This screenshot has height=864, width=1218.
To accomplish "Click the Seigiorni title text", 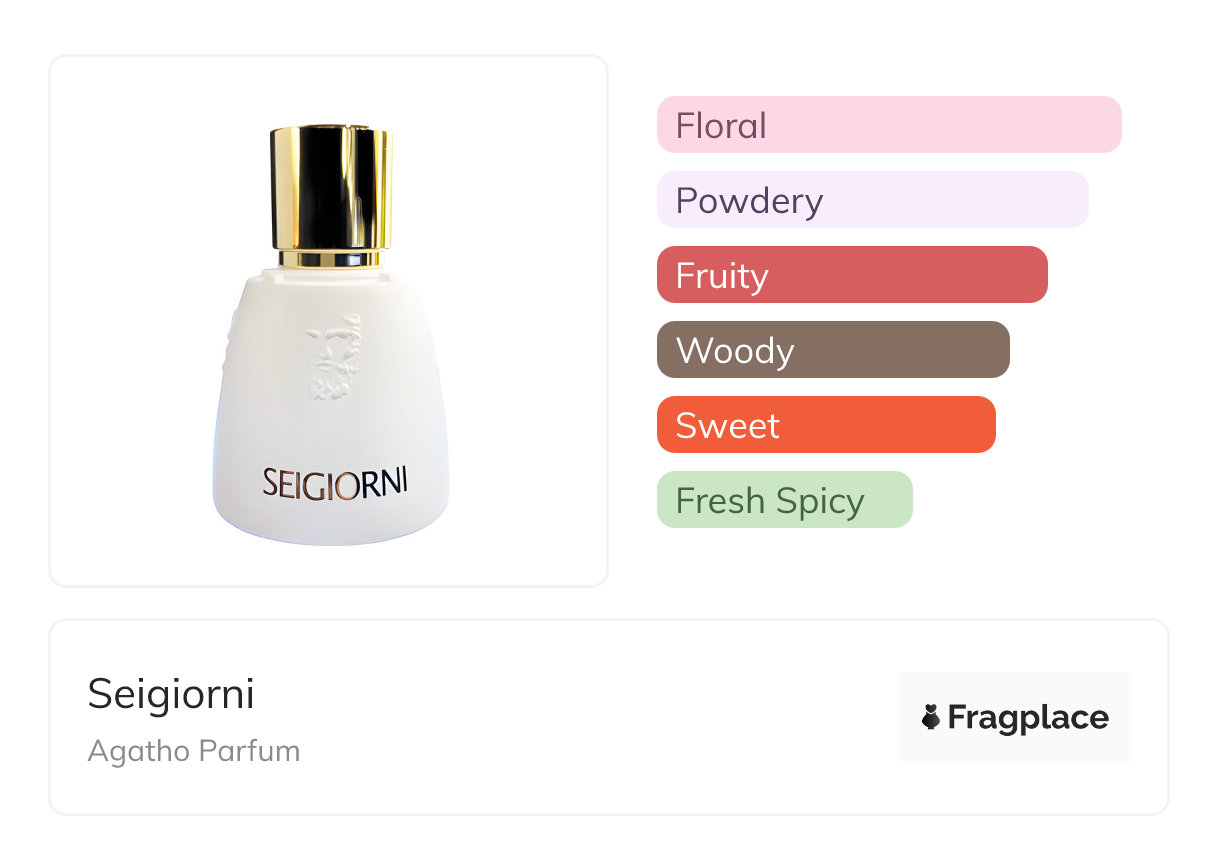I will [171, 694].
